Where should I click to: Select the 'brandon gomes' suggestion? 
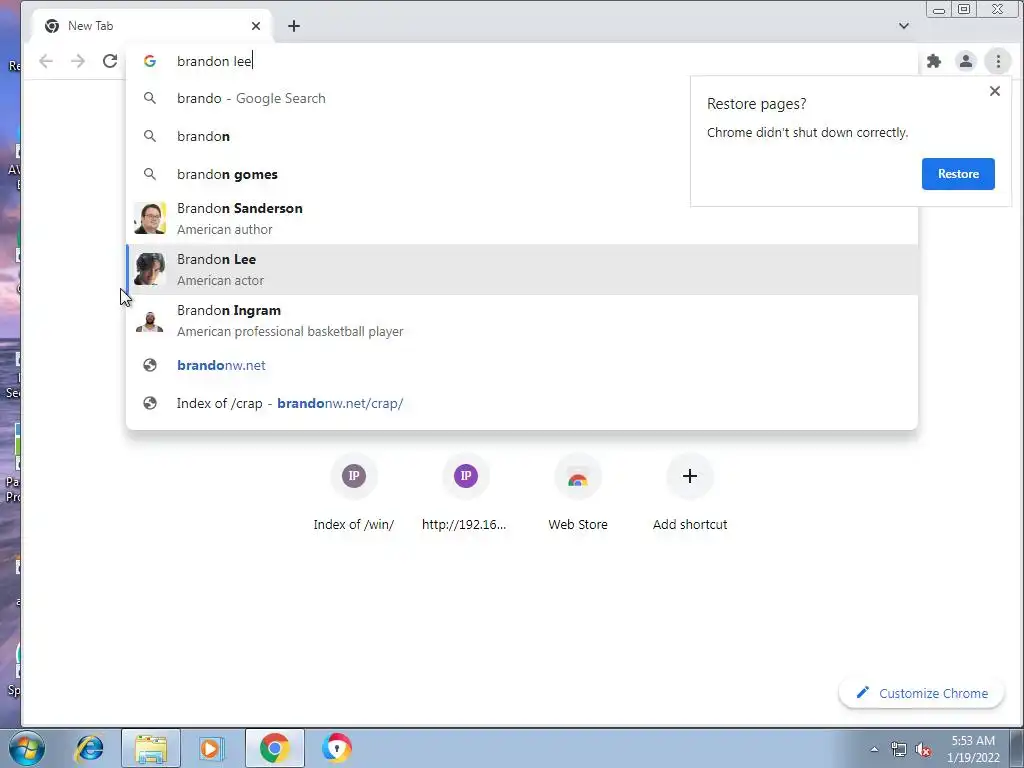522,174
